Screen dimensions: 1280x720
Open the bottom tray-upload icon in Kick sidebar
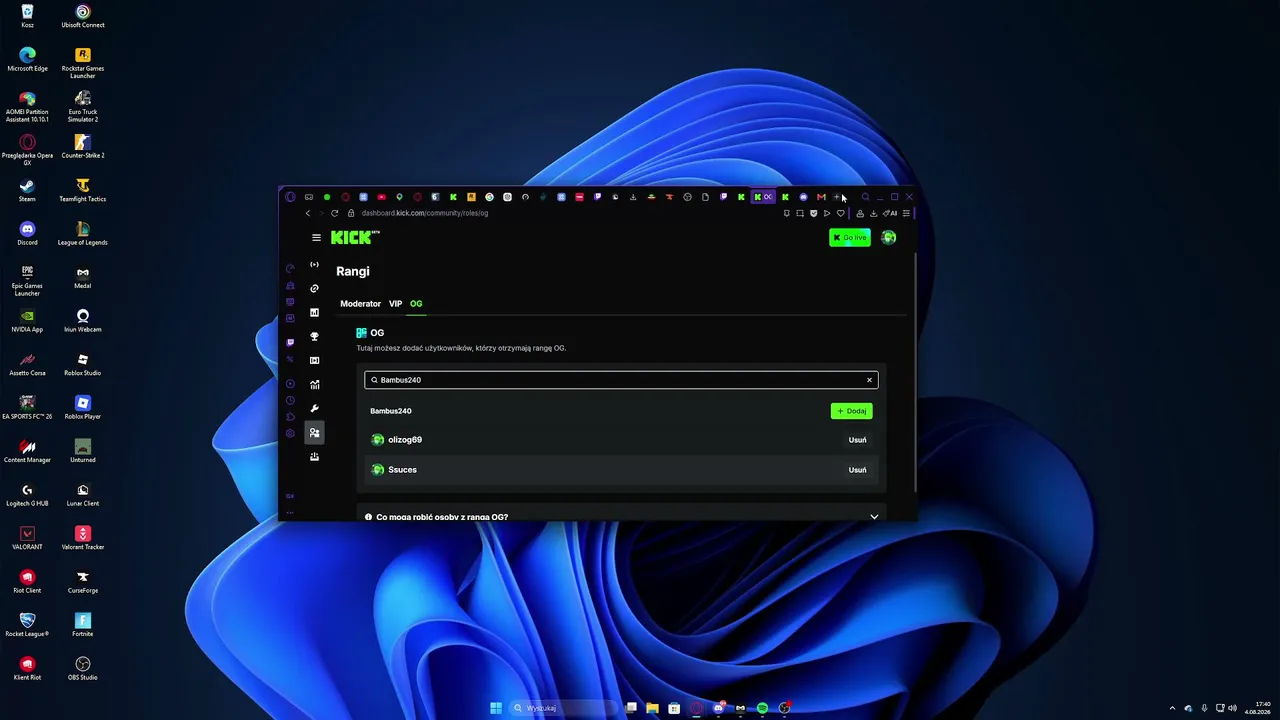tap(314, 457)
